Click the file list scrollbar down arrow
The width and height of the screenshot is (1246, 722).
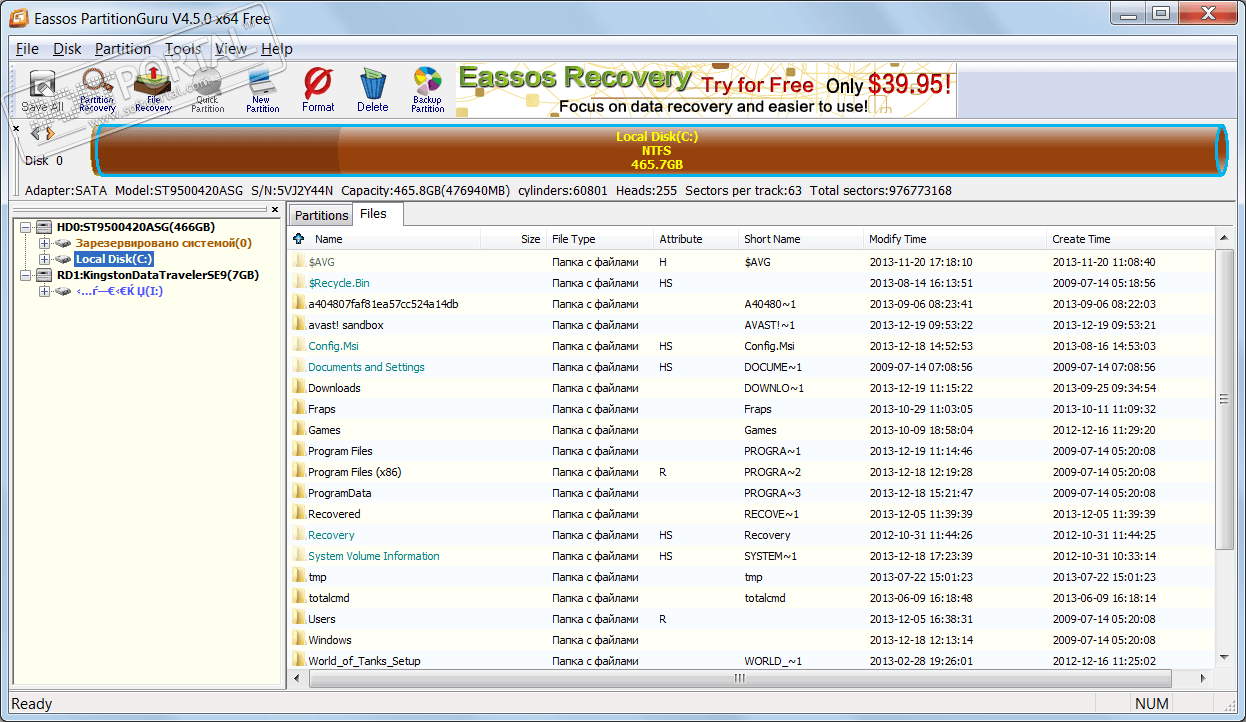pos(1224,658)
